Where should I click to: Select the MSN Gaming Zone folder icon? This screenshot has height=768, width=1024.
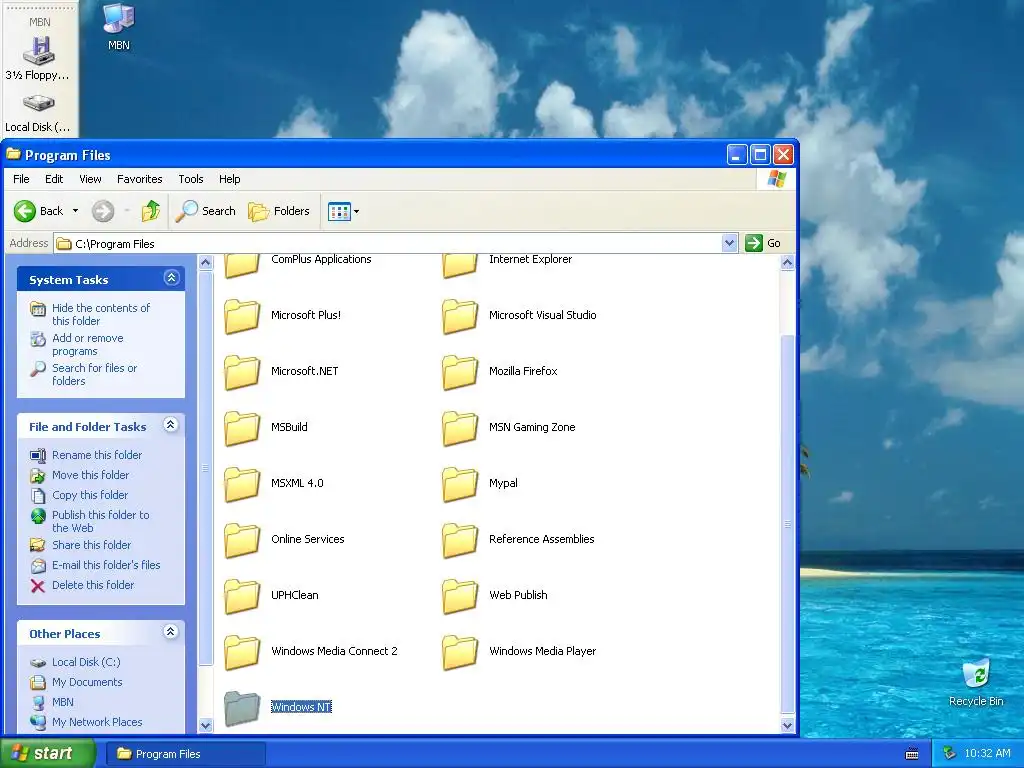460,428
